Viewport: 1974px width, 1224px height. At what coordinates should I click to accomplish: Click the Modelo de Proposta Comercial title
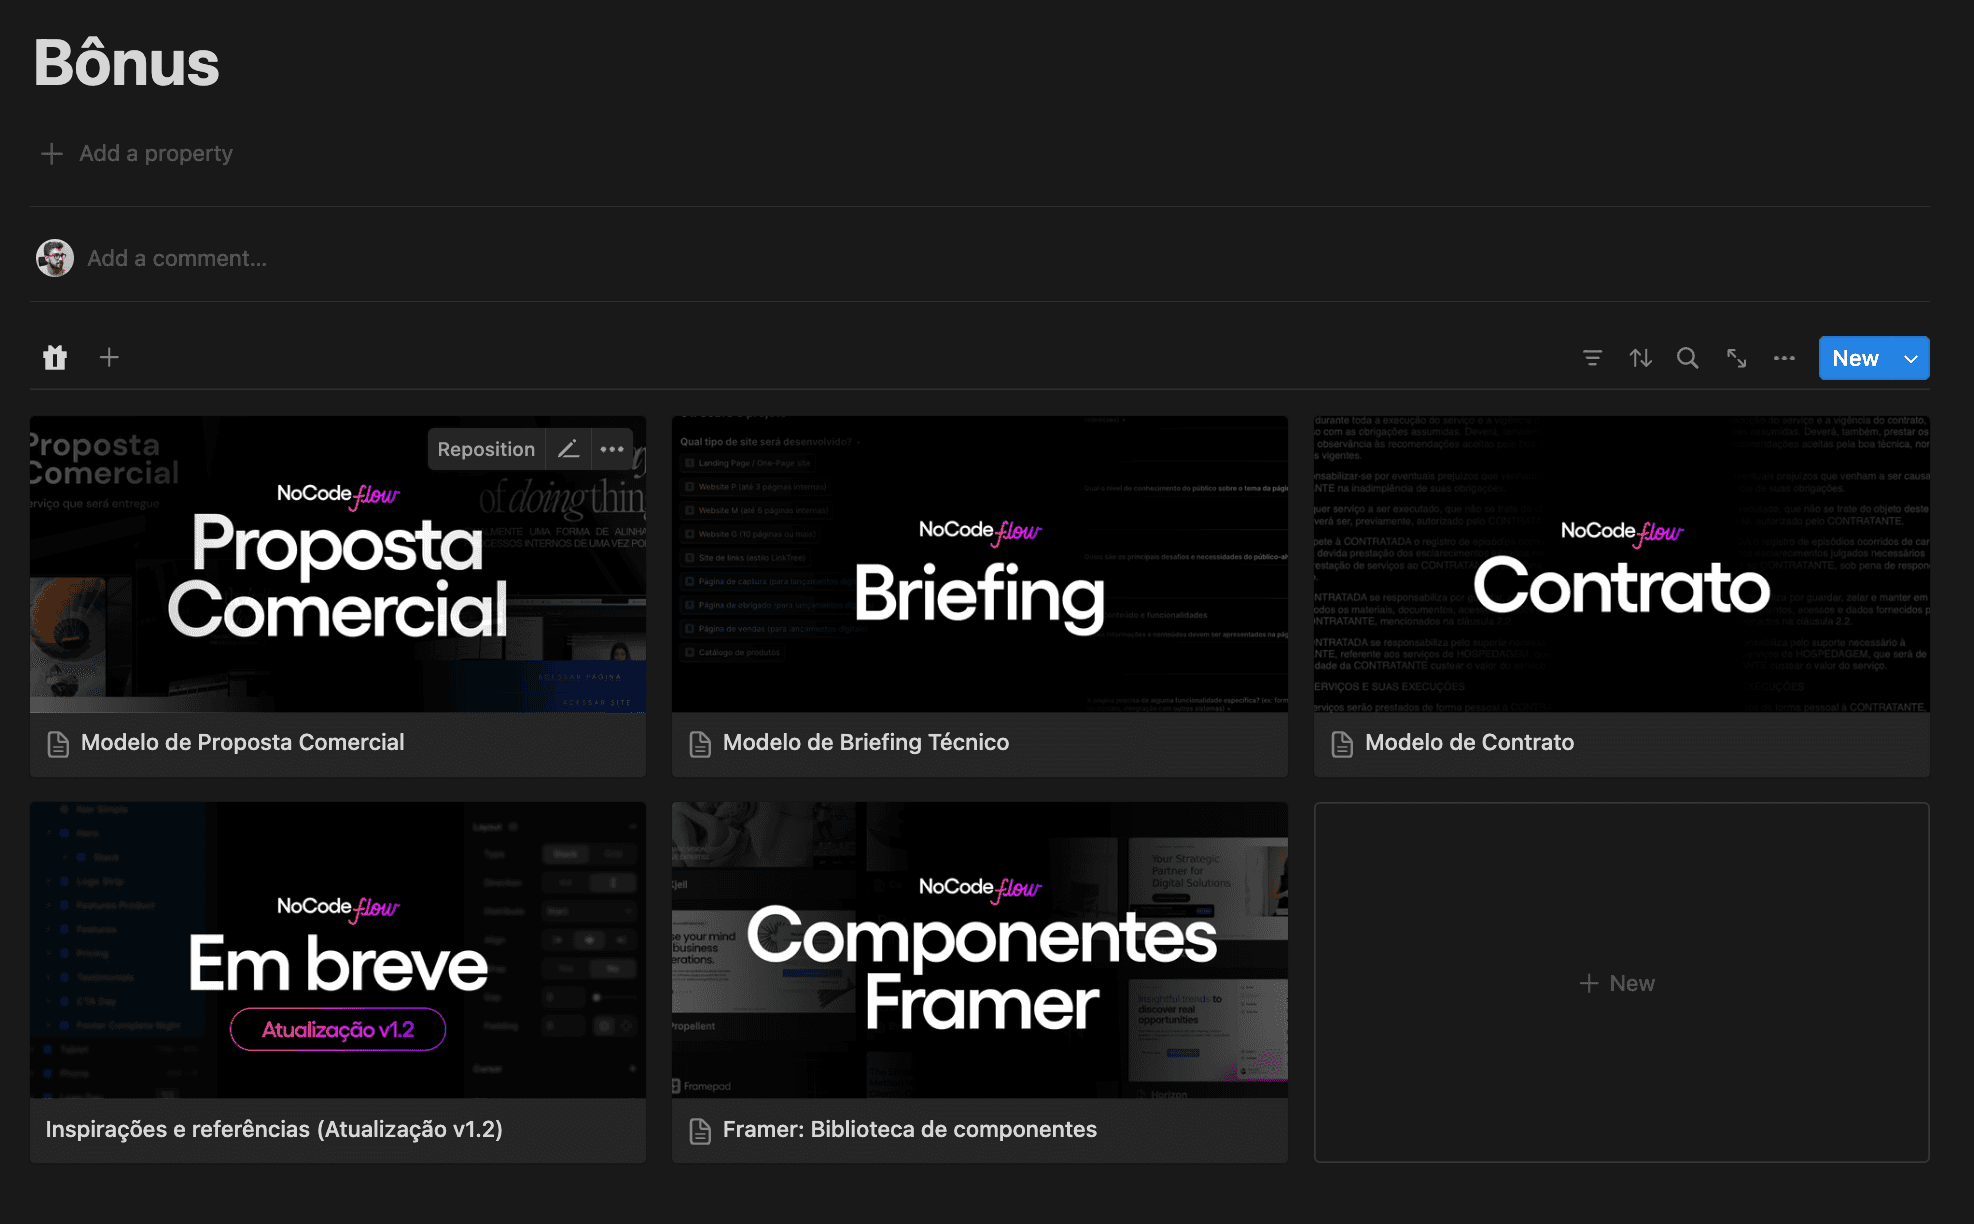[242, 742]
